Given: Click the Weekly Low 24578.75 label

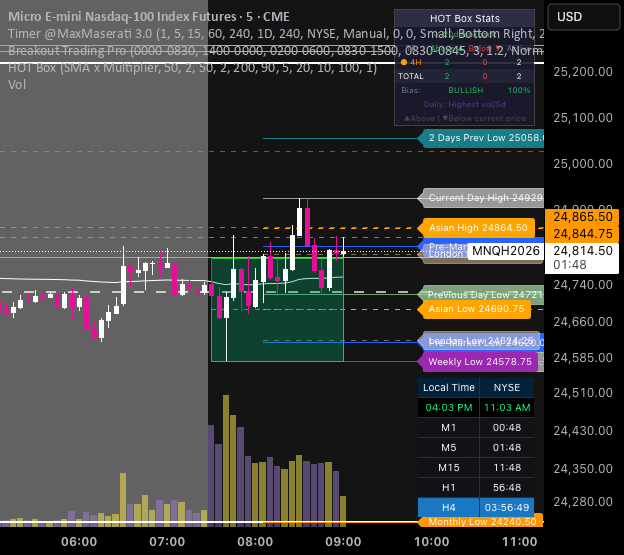Looking at the screenshot, I should 478,362.
